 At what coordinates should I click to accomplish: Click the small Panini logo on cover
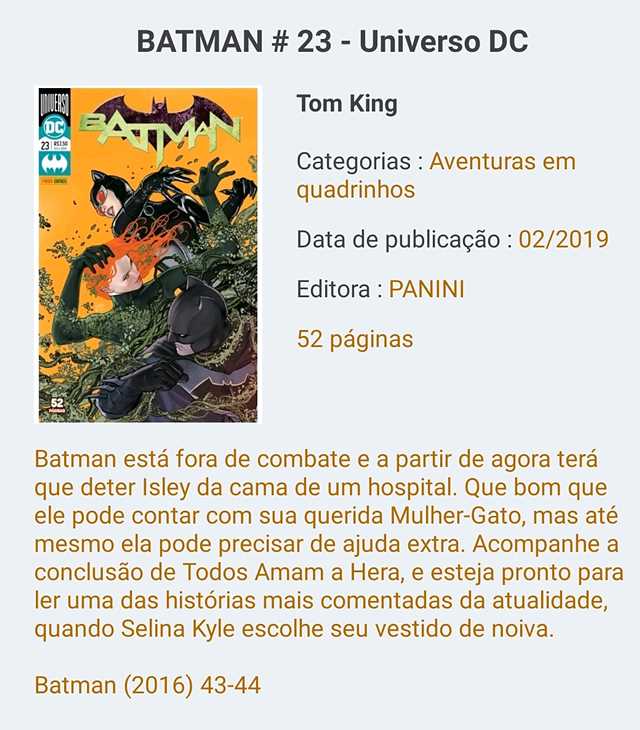[54, 180]
